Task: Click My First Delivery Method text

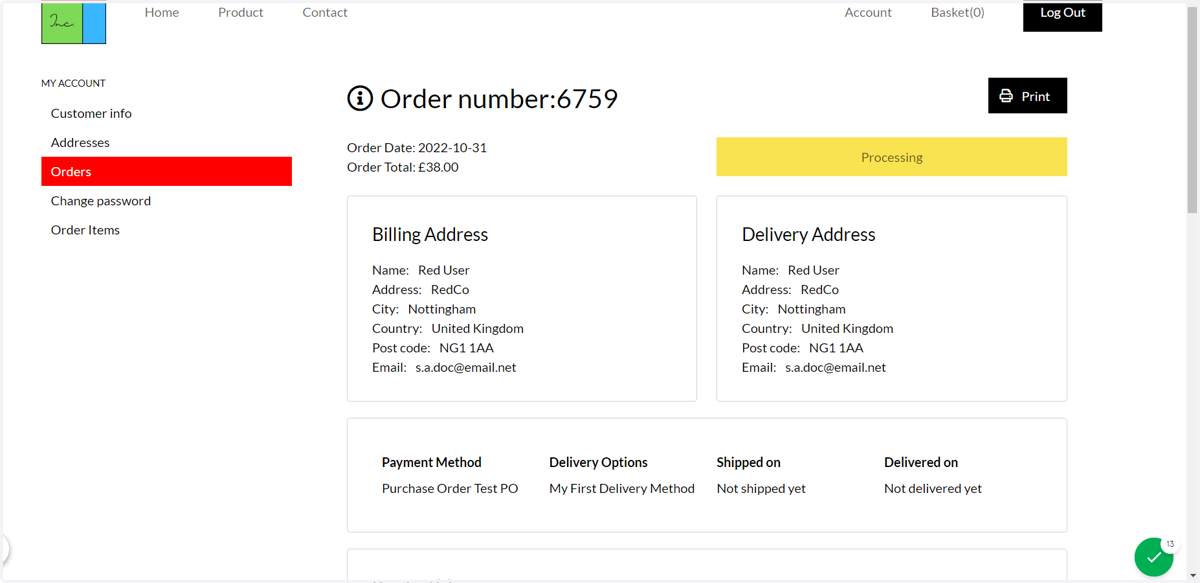Action: [x=622, y=488]
